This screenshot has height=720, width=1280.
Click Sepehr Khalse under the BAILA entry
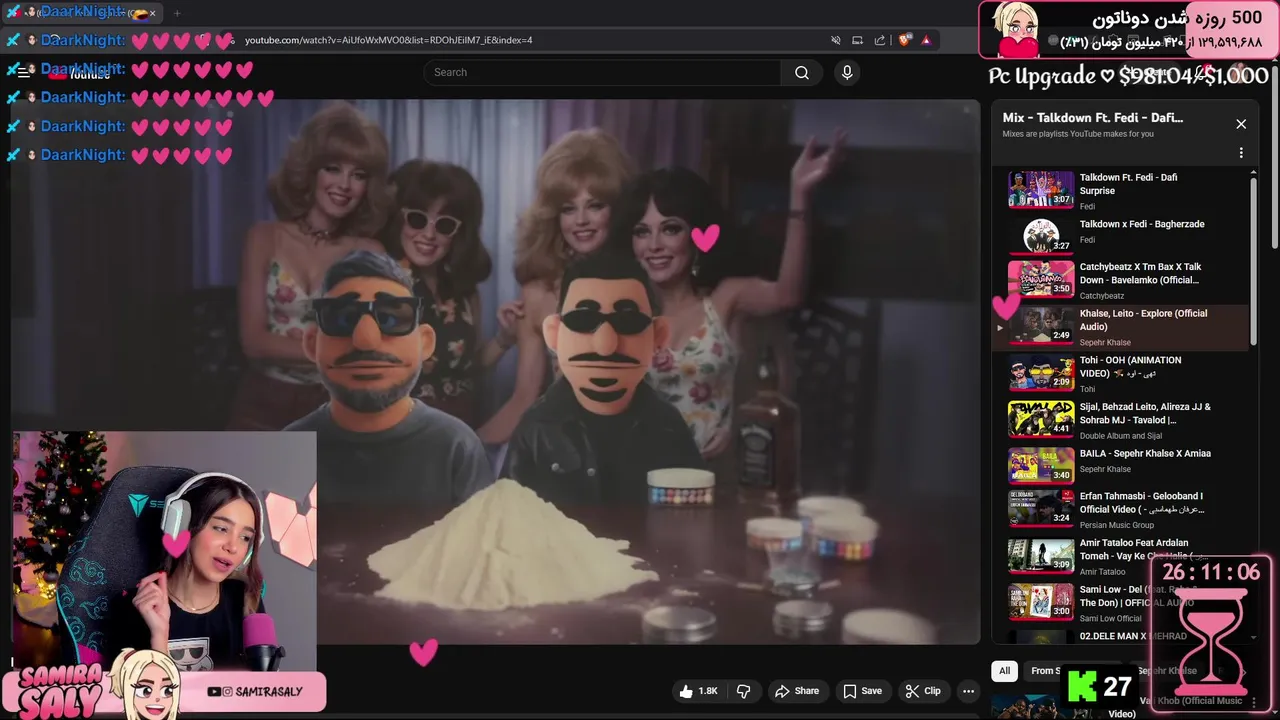[x=1105, y=469]
